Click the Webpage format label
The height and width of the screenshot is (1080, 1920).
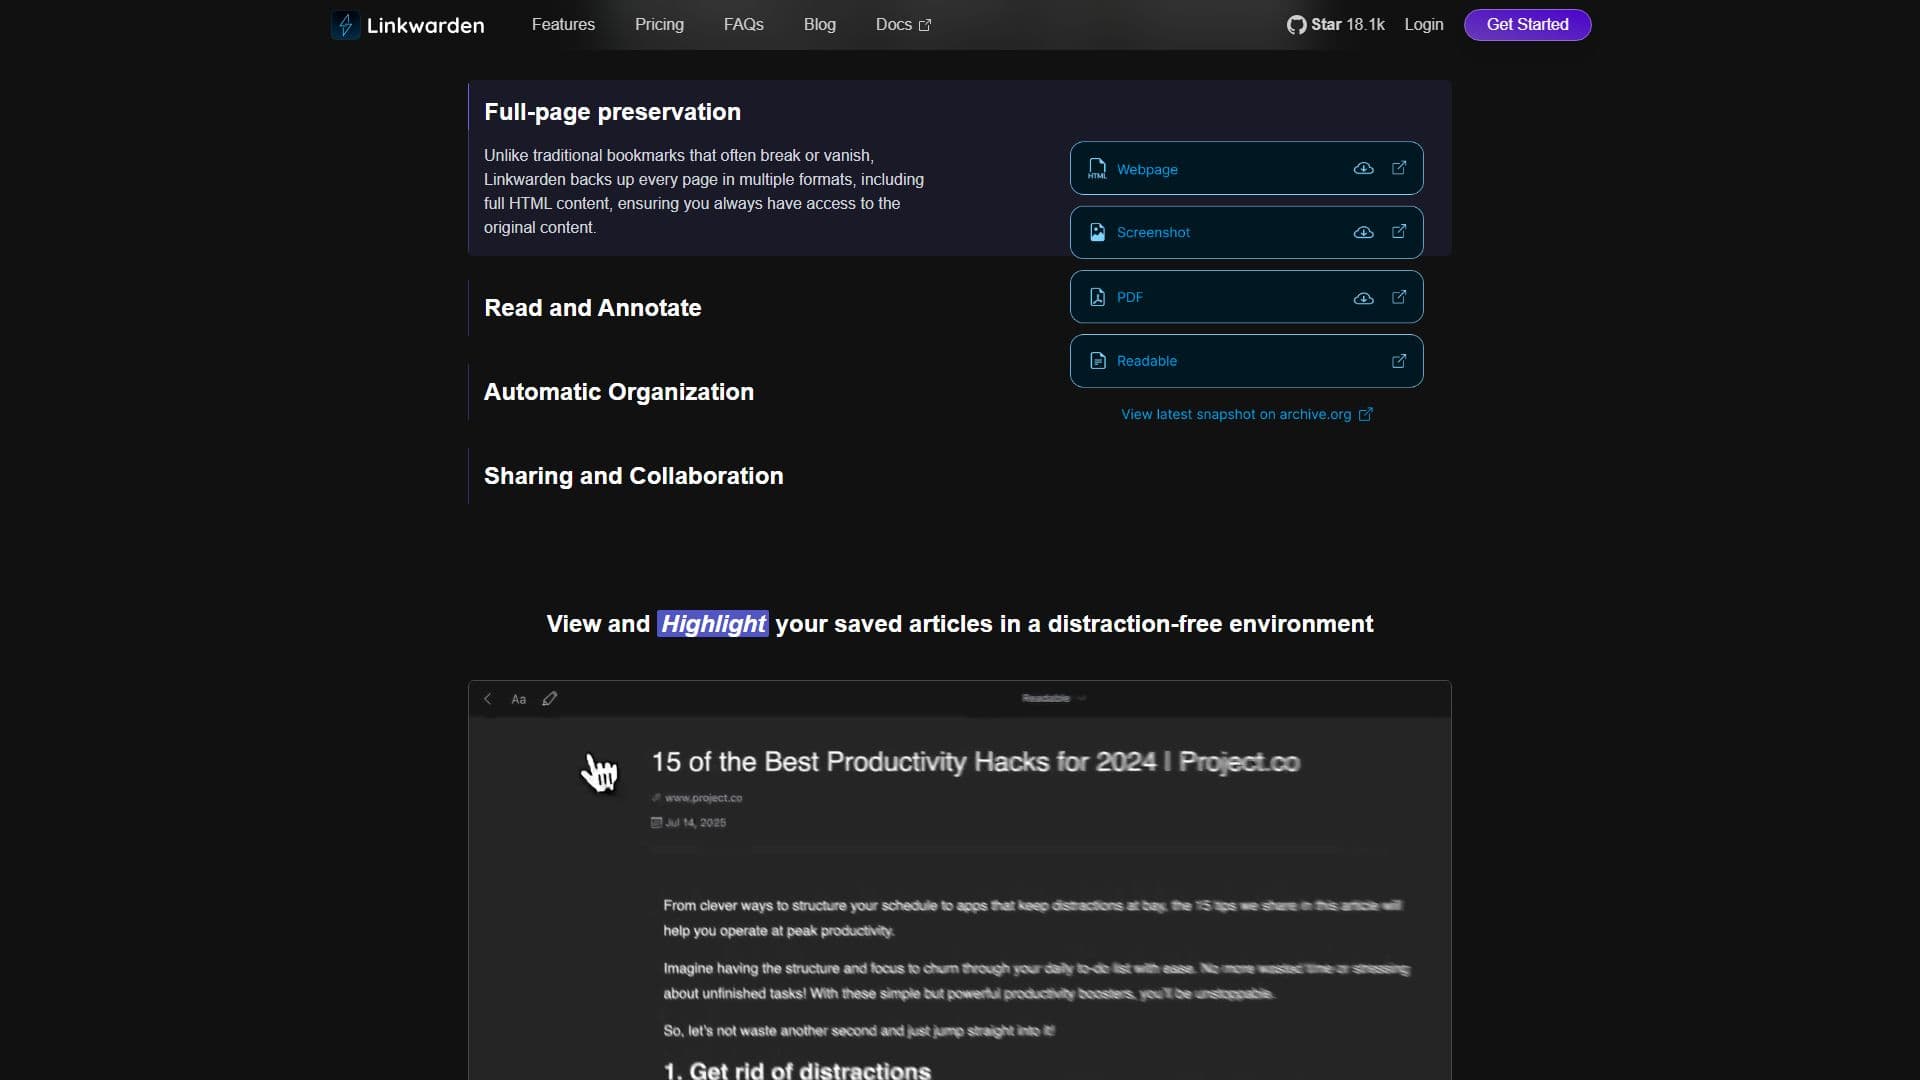point(1147,170)
